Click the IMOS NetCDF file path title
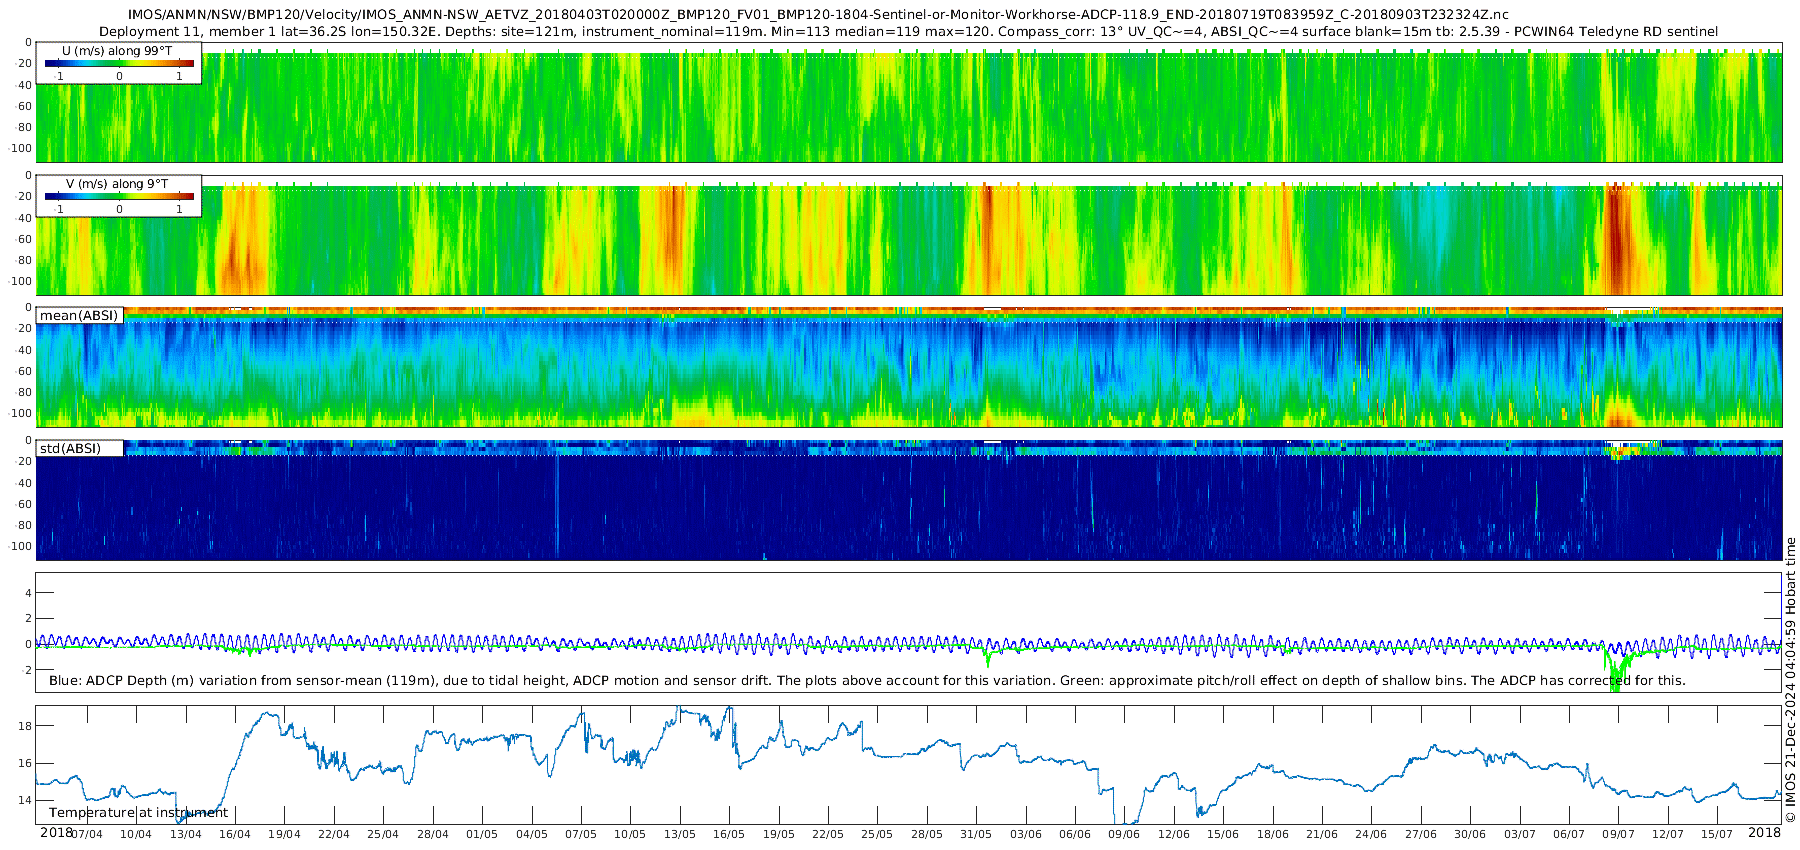This screenshot has width=1800, height=850. (x=818, y=15)
